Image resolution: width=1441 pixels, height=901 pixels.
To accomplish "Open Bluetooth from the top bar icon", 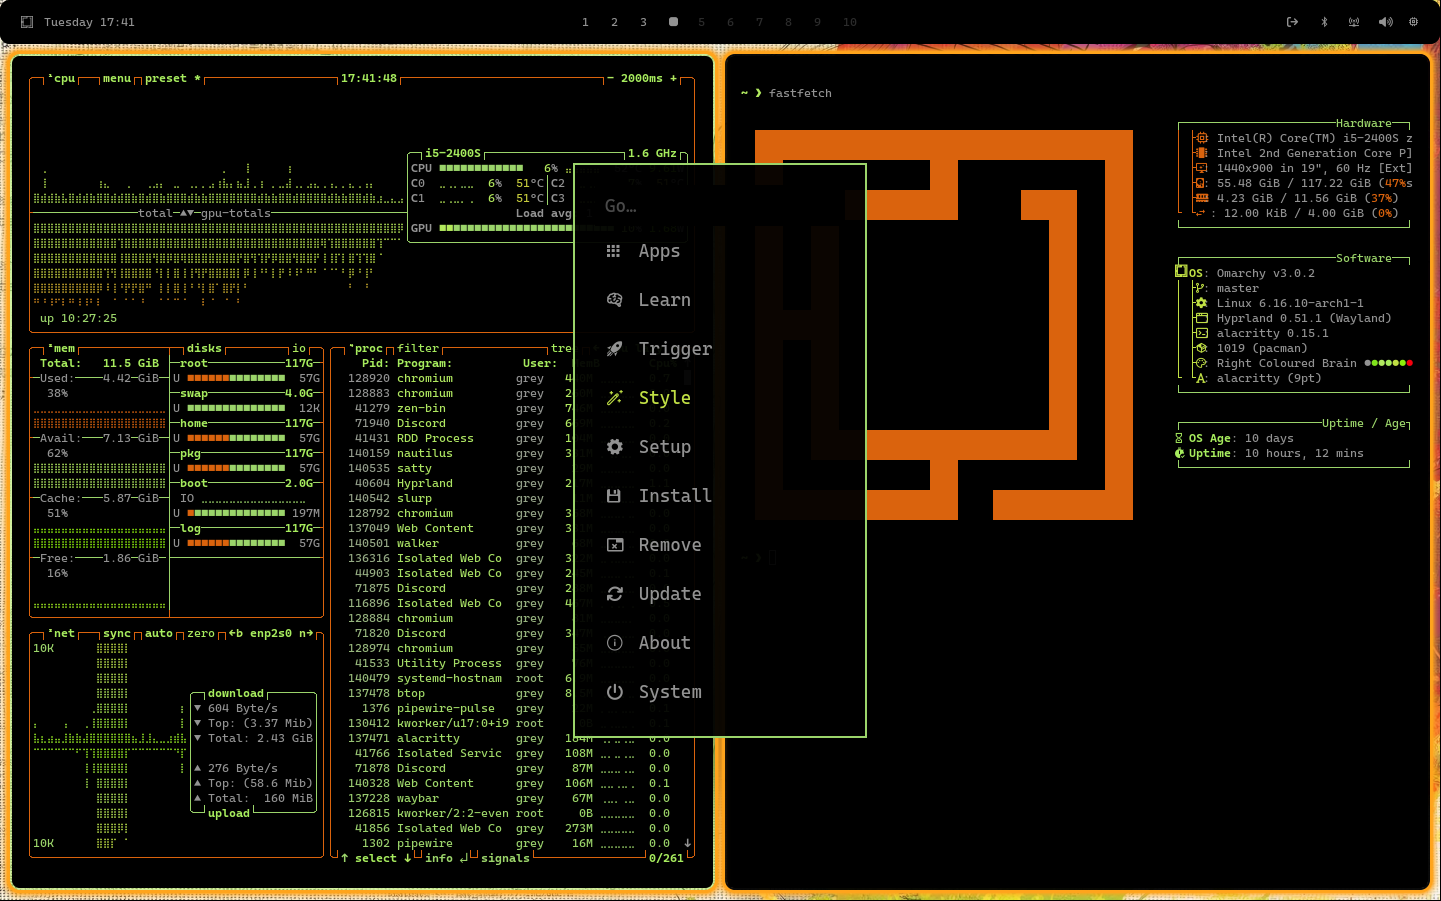I will (1324, 22).
